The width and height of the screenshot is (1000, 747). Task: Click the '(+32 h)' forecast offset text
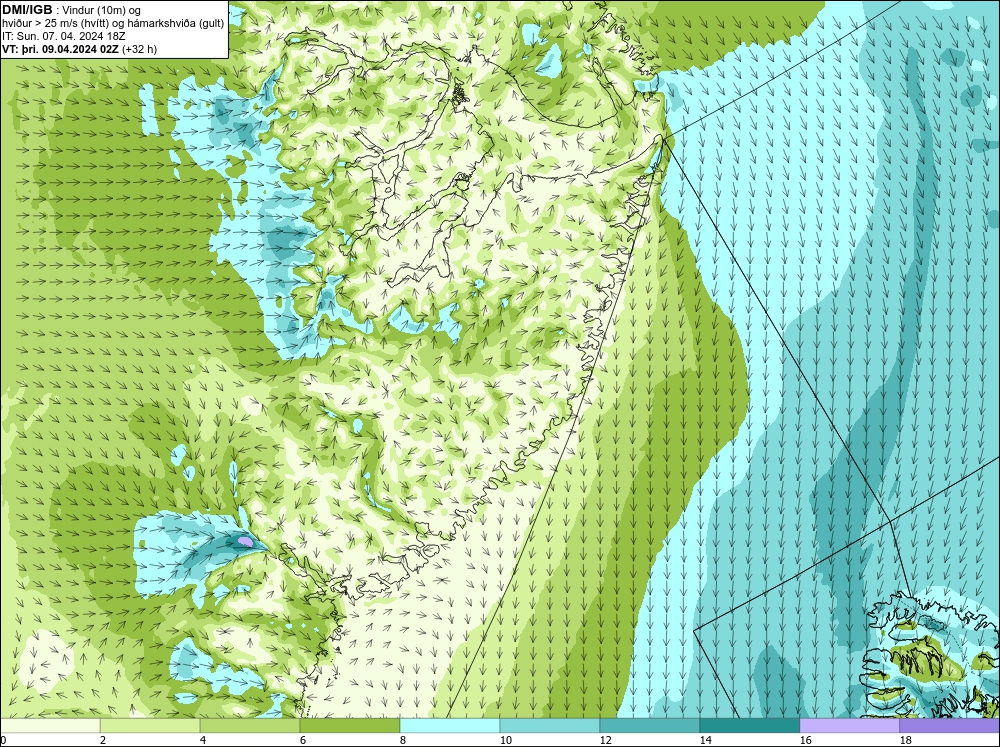[x=140, y=49]
